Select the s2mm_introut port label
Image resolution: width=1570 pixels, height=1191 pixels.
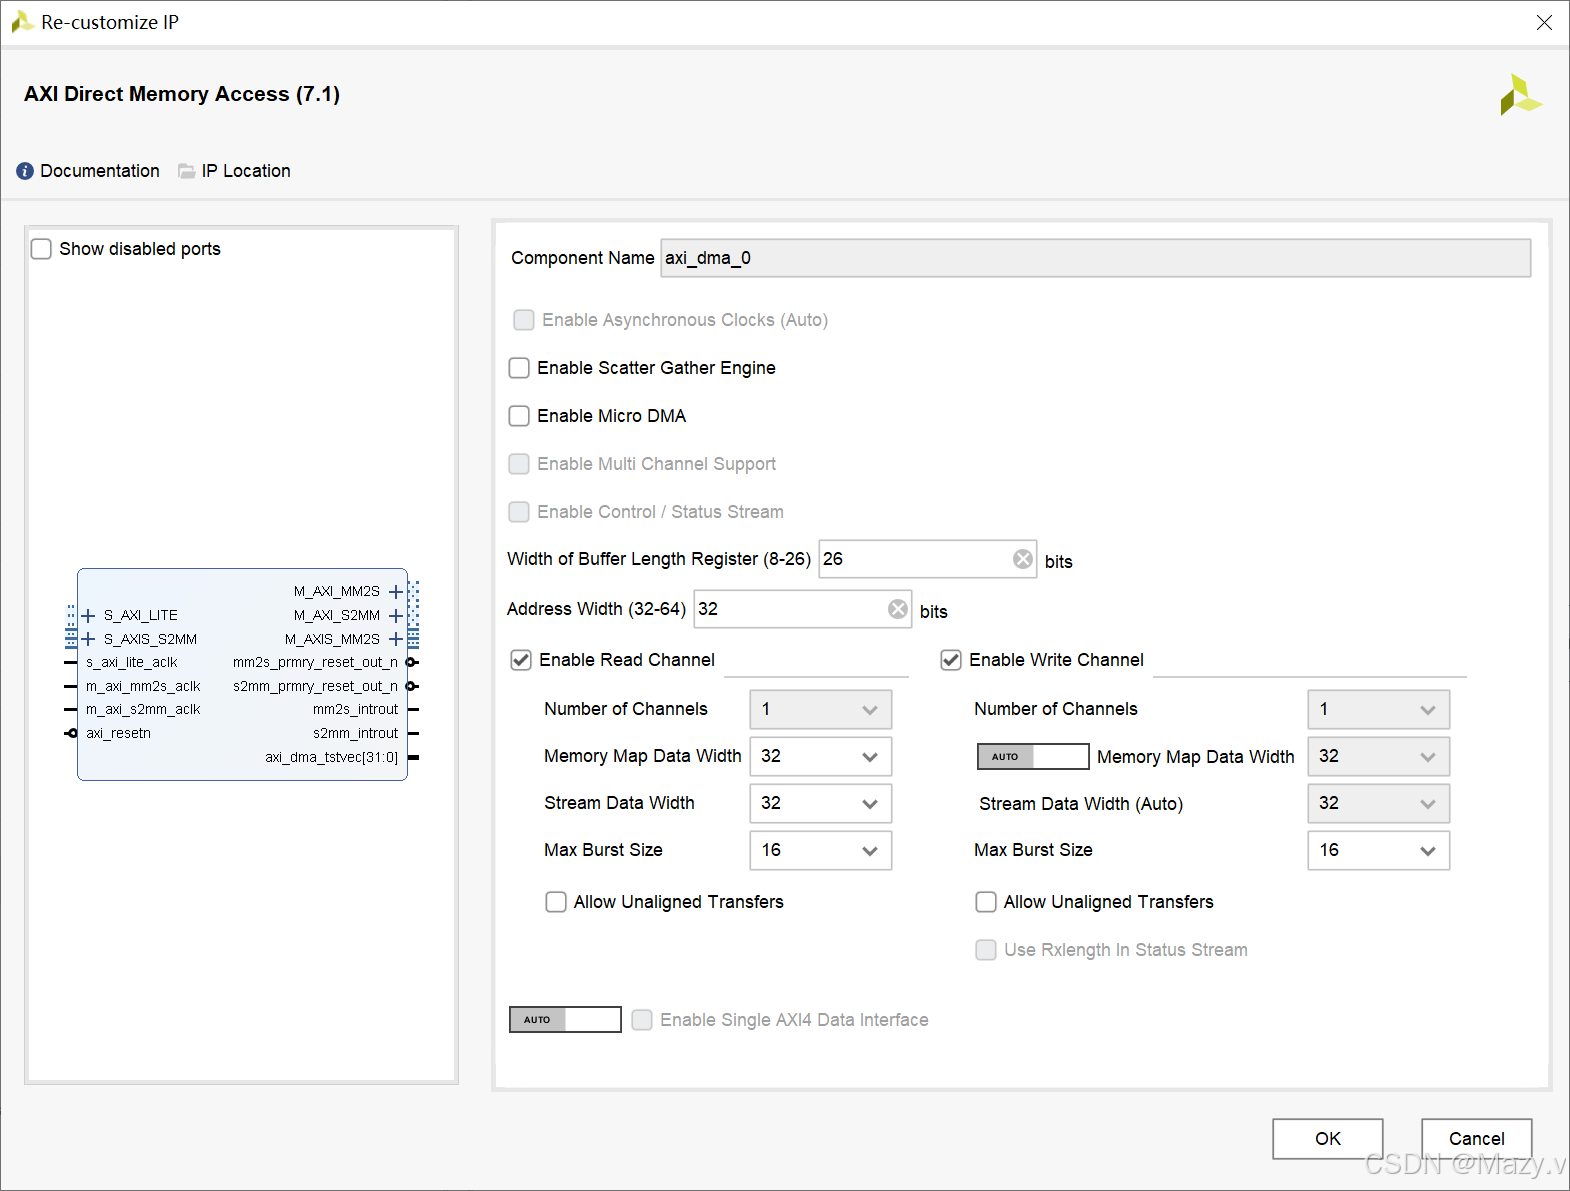(355, 733)
